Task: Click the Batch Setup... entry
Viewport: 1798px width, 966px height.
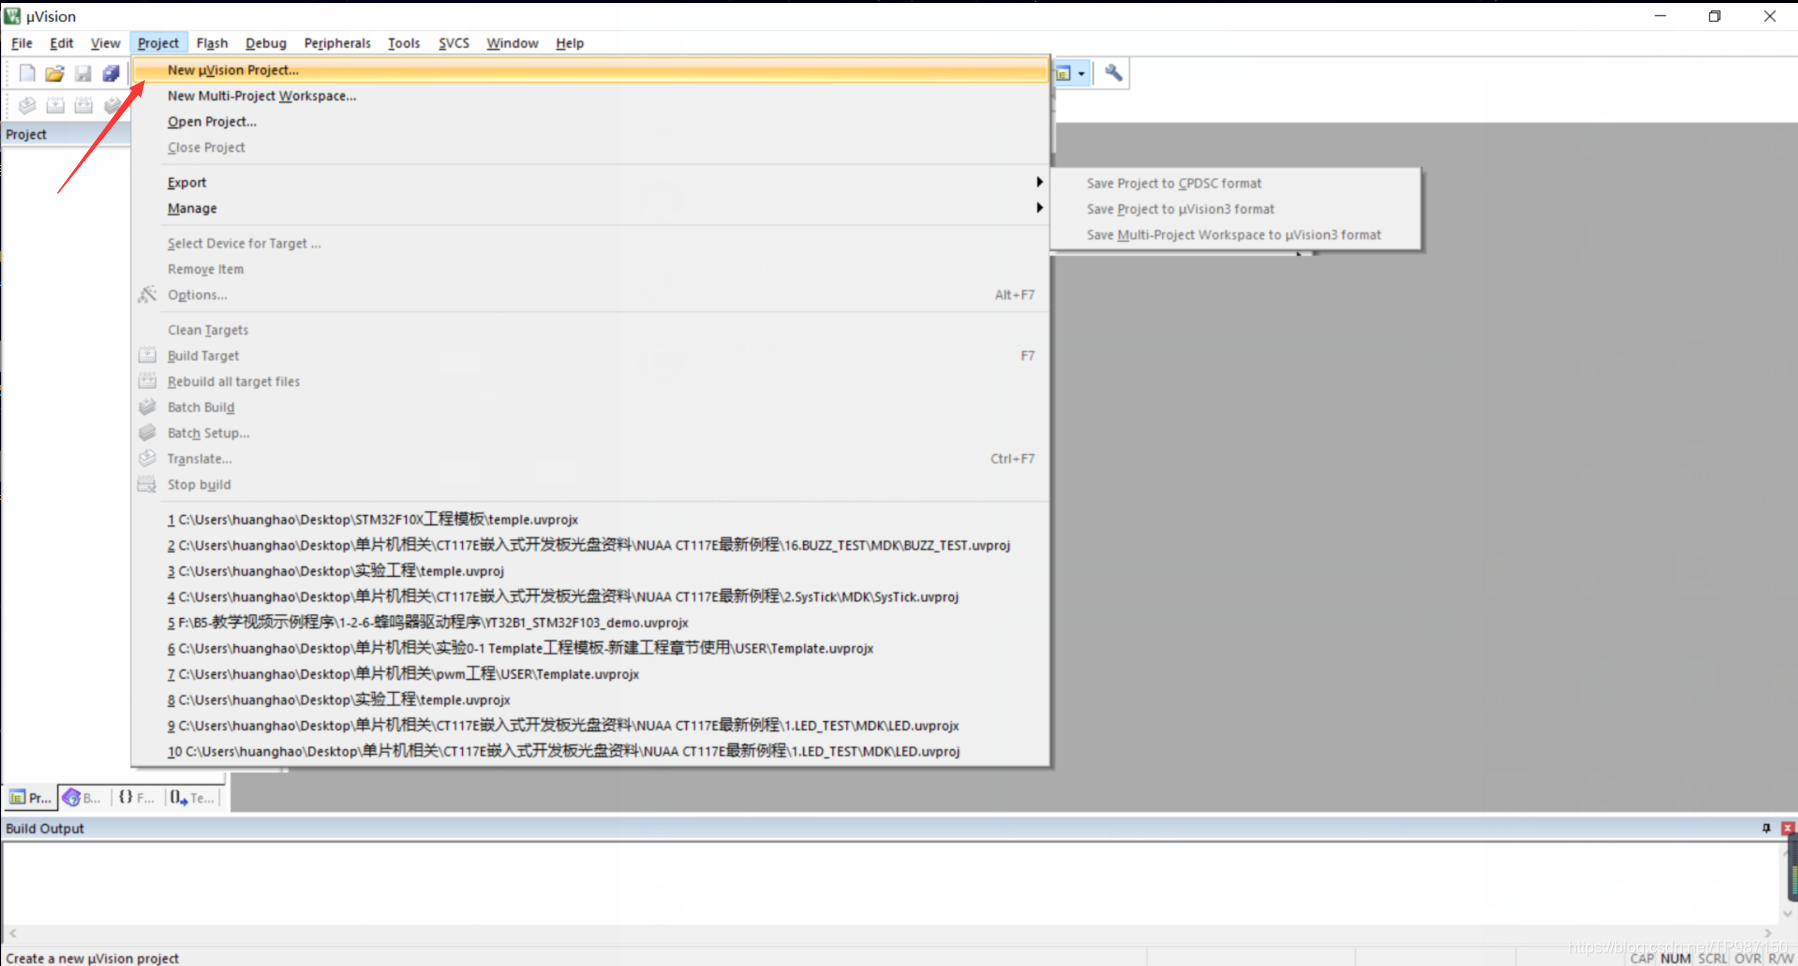Action: 590,433
